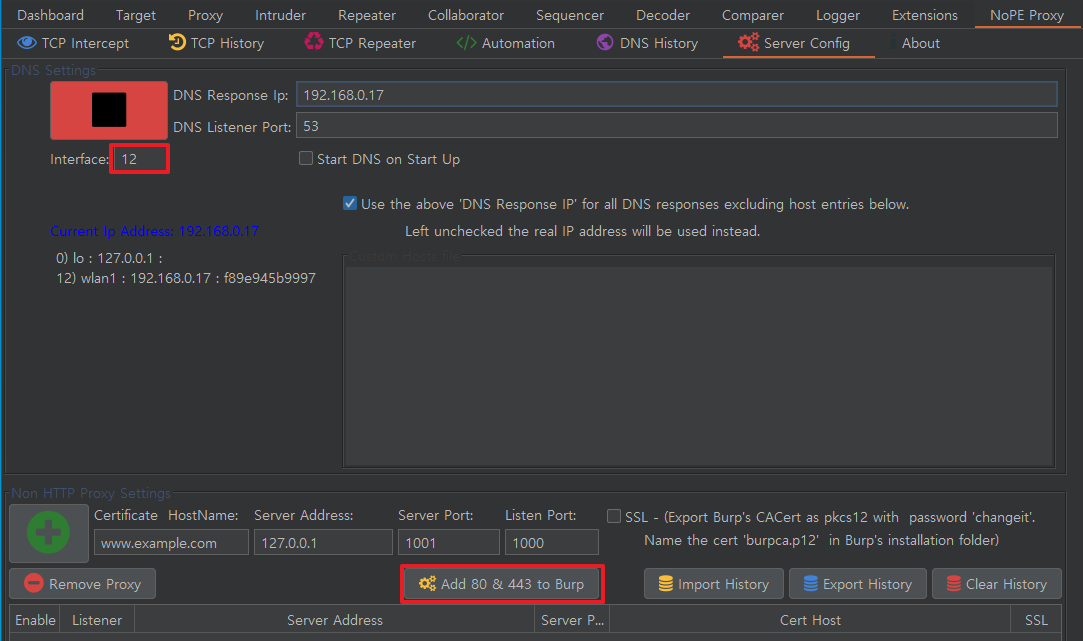
Task: Sort by Server Address column header
Action: coord(334,620)
